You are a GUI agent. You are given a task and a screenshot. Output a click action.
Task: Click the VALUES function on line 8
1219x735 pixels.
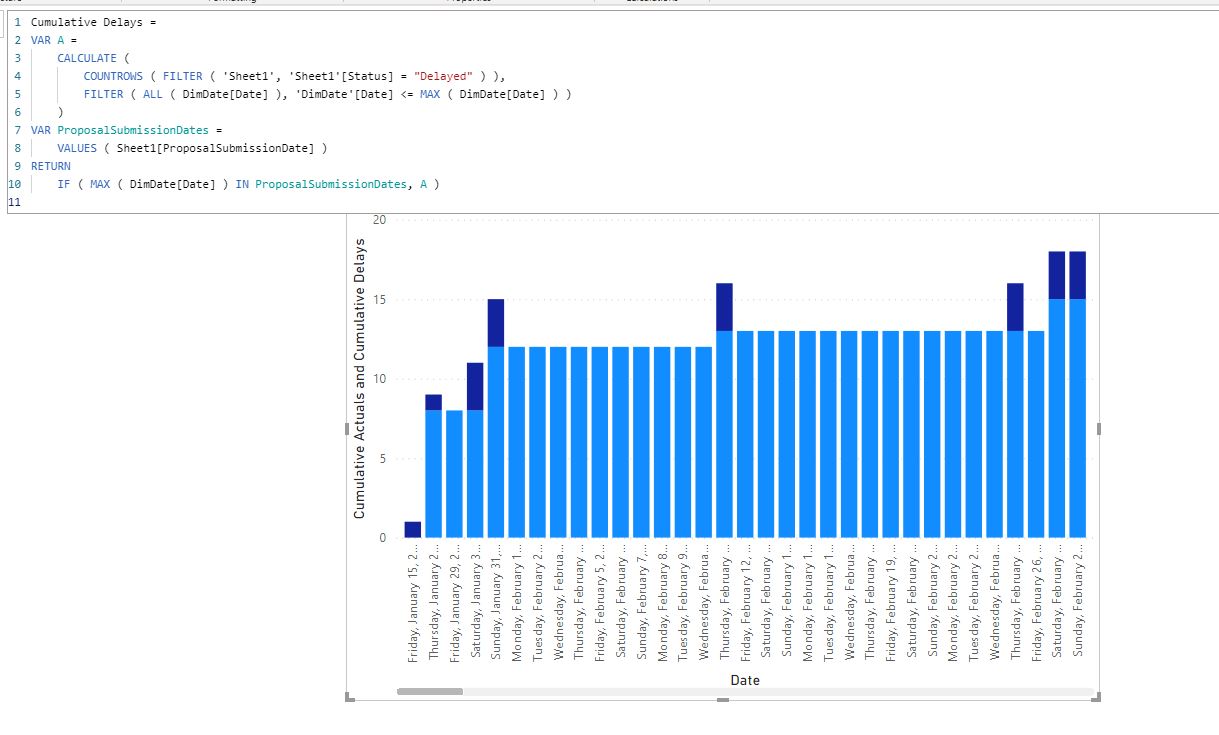(77, 148)
